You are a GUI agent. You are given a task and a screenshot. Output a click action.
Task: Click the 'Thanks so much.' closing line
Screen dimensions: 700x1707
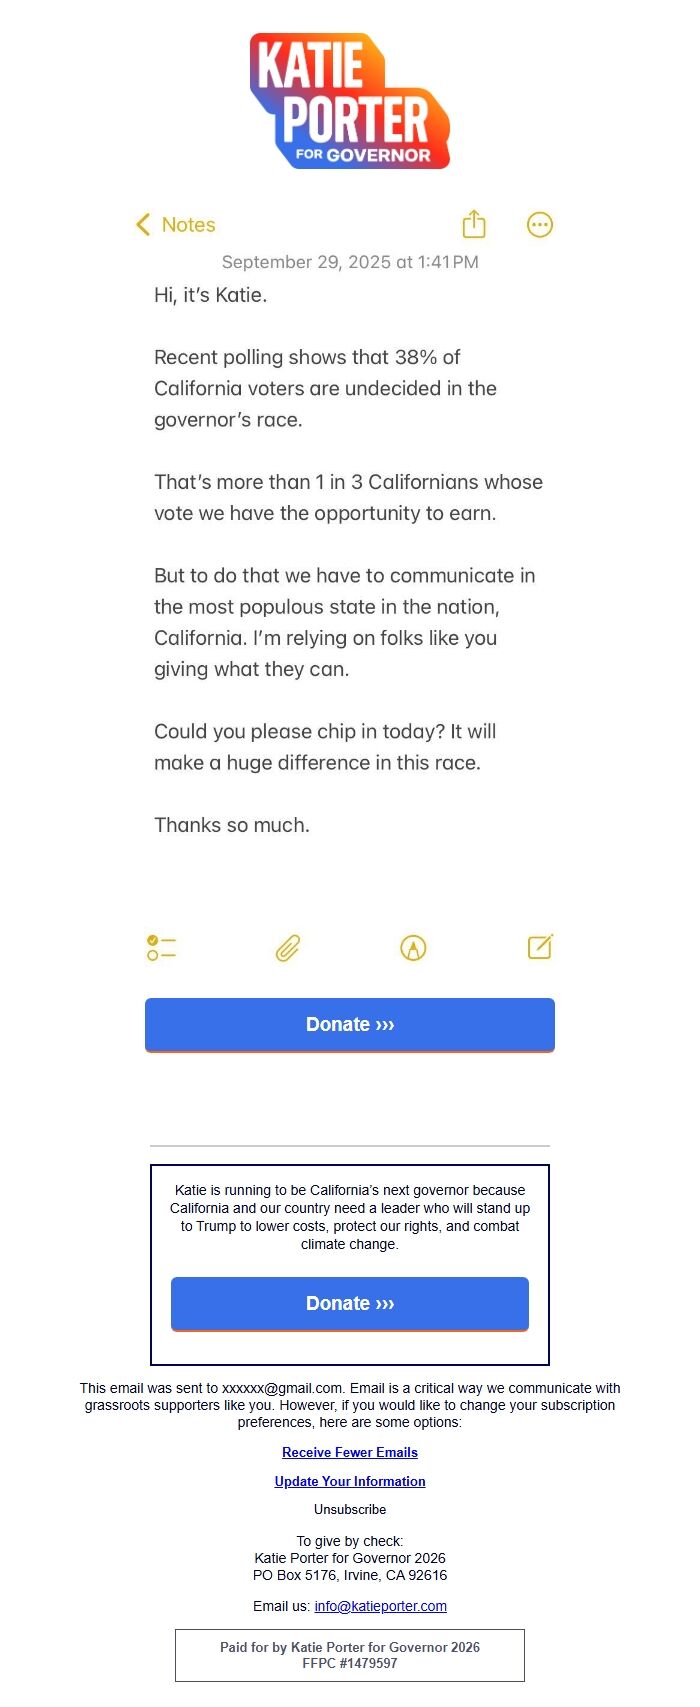(232, 825)
